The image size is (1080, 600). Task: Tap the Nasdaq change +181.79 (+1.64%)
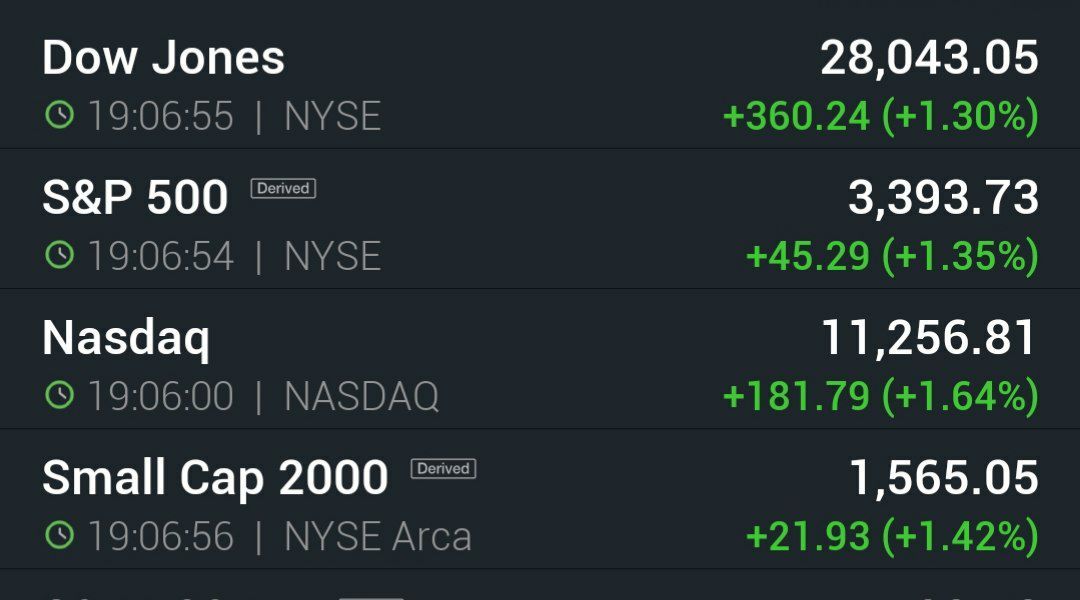pyautogui.click(x=880, y=396)
